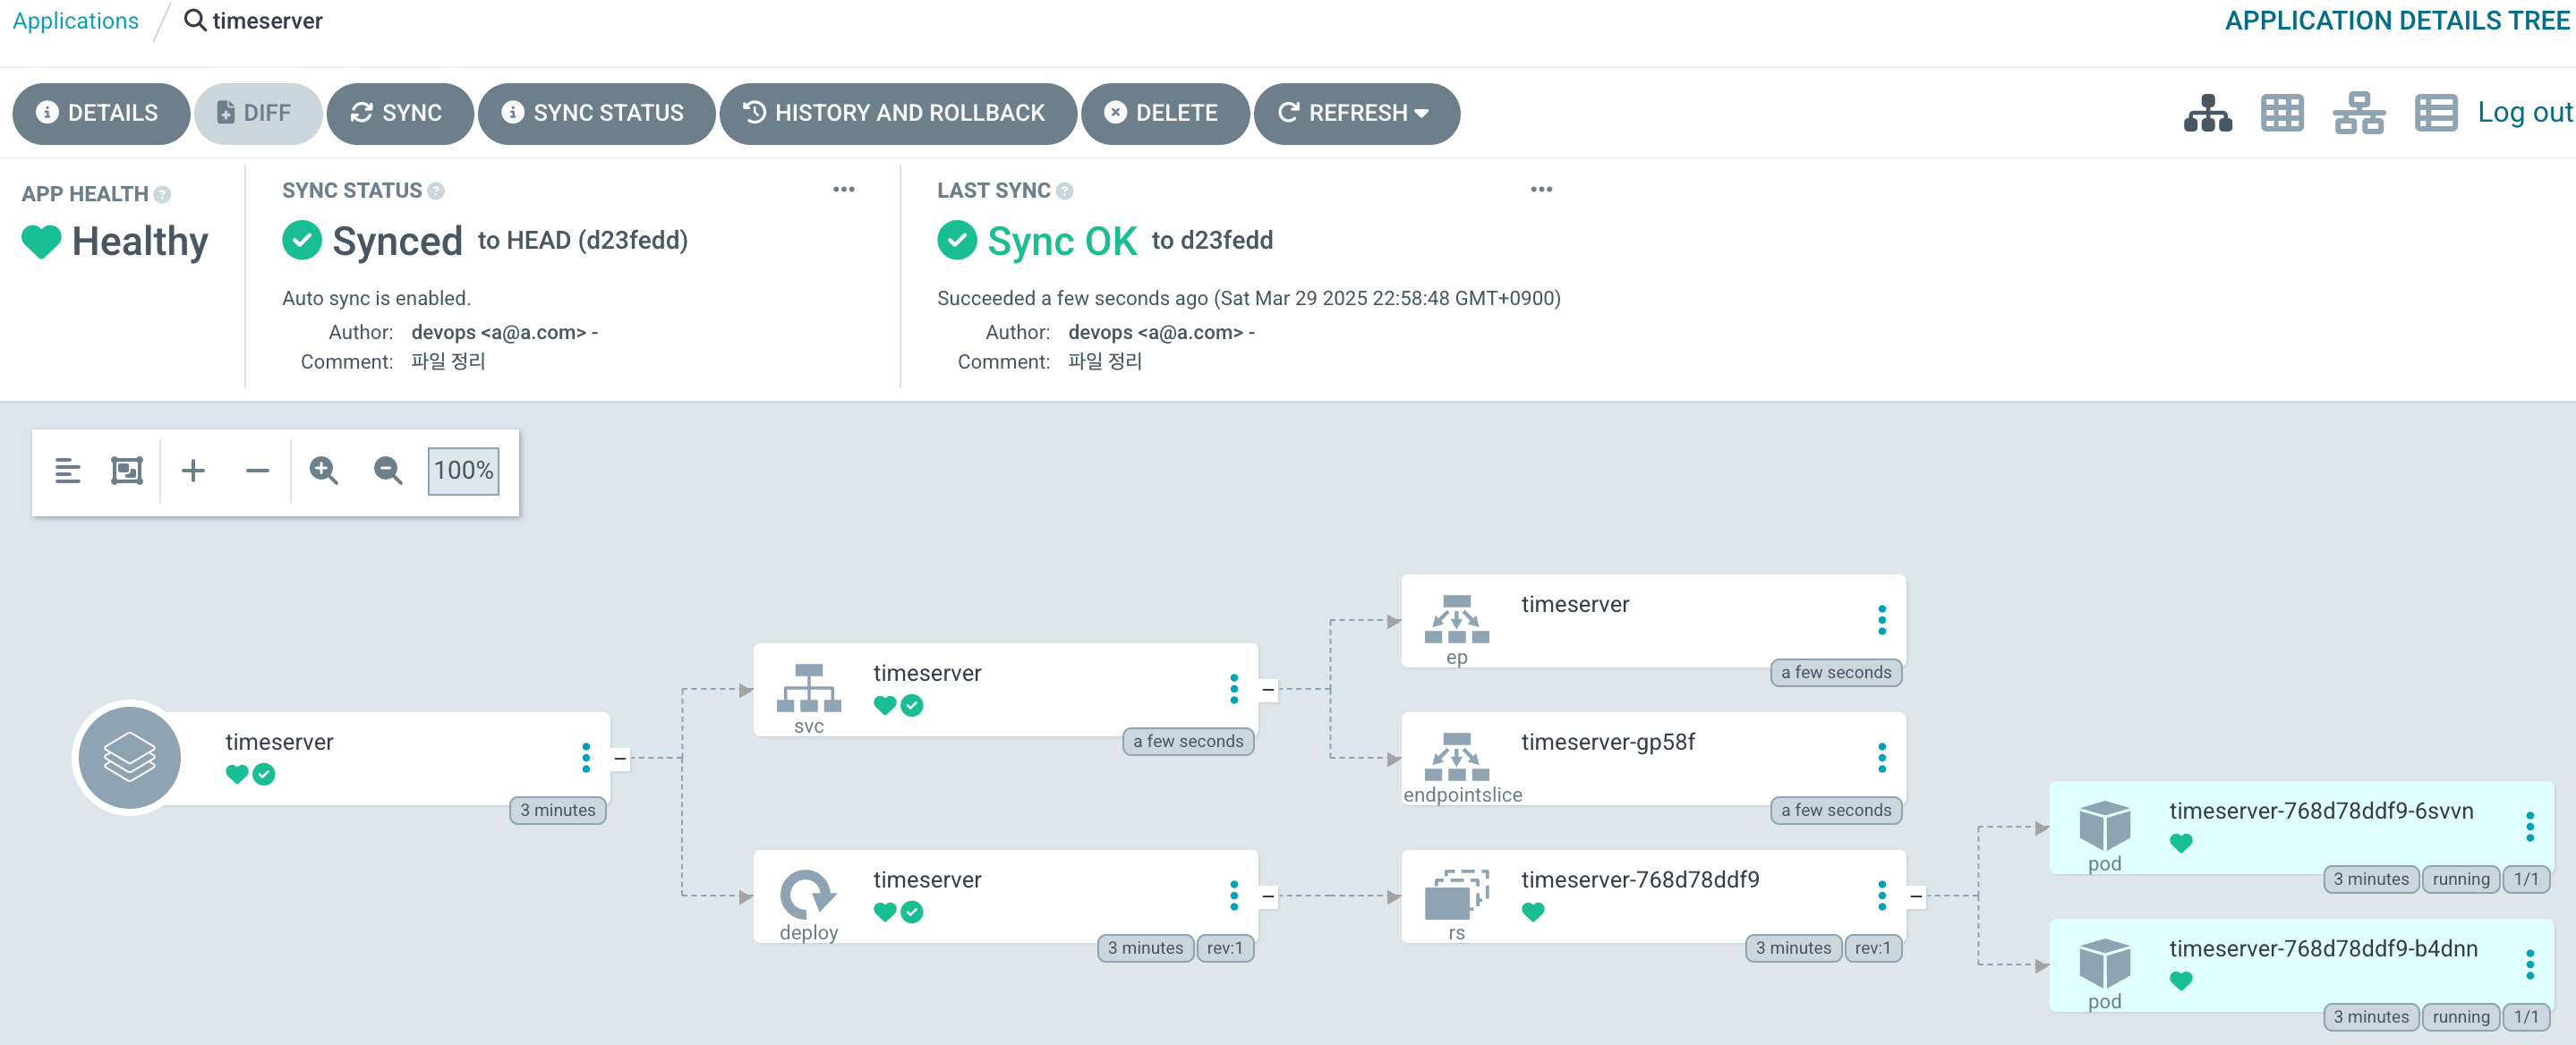This screenshot has width=2576, height=1045.
Task: Click 1/1 badge on pod b4dnn
Action: click(x=2526, y=1016)
